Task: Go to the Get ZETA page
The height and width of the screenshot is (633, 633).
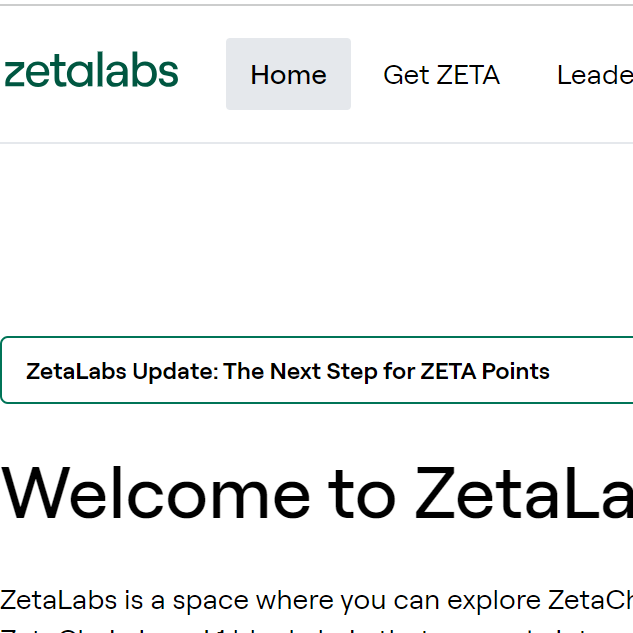Action: pyautogui.click(x=441, y=74)
